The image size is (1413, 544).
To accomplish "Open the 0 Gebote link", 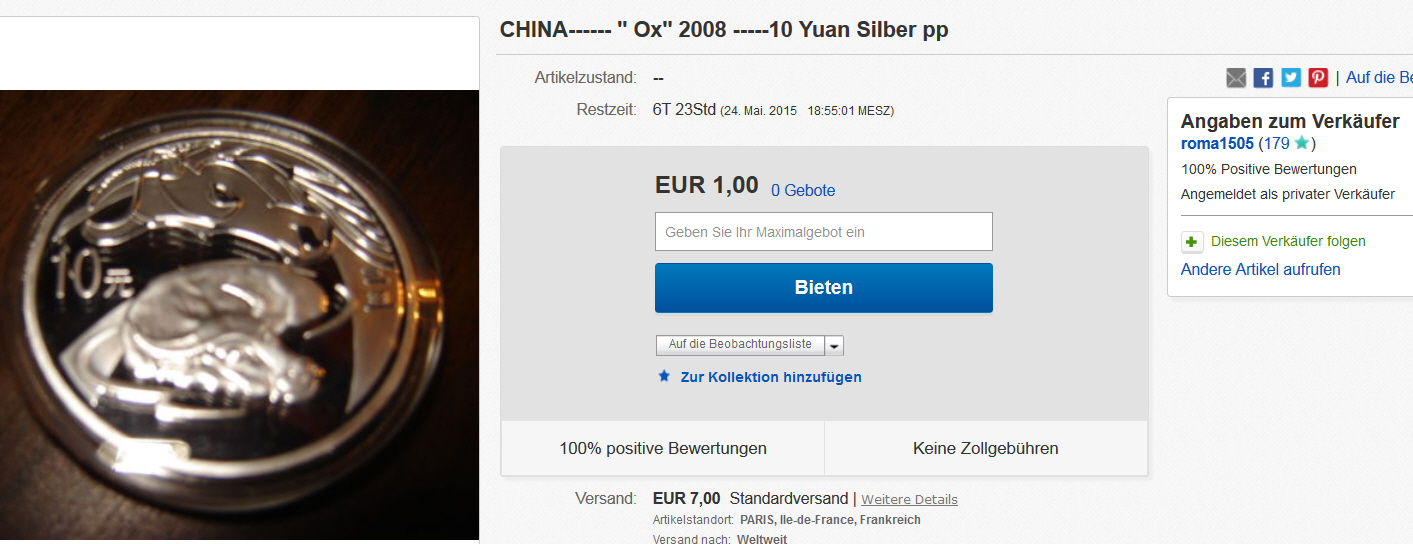I will (x=803, y=190).
